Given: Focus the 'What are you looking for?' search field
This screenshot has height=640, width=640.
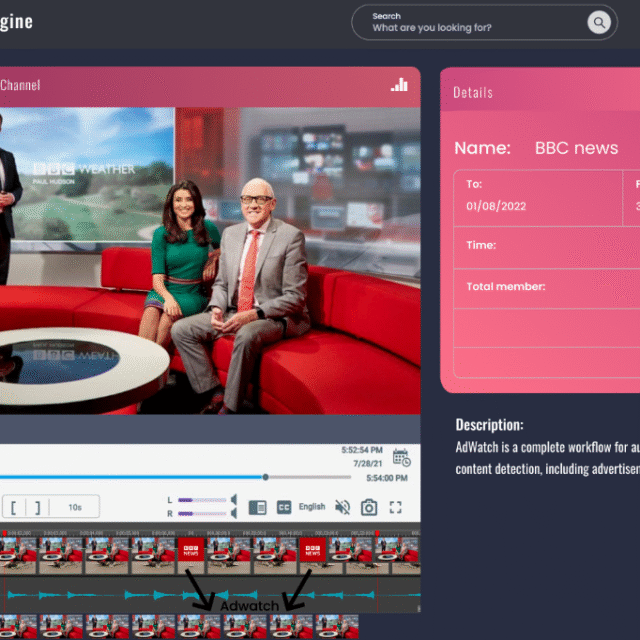Looking at the screenshot, I should [484, 22].
